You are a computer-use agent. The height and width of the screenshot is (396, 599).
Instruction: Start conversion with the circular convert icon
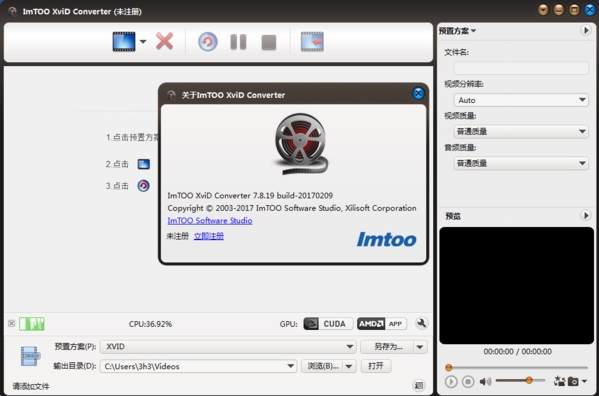(x=208, y=42)
